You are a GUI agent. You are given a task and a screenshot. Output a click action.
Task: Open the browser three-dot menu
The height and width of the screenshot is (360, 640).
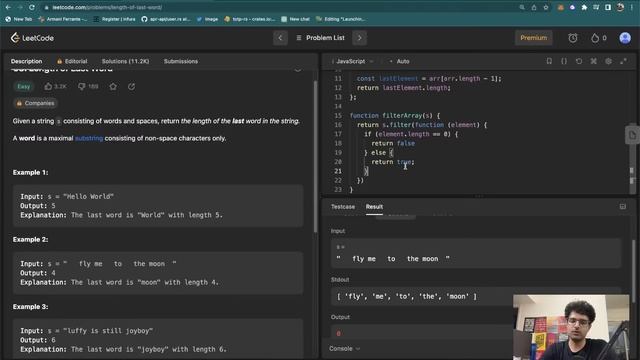point(632,7)
